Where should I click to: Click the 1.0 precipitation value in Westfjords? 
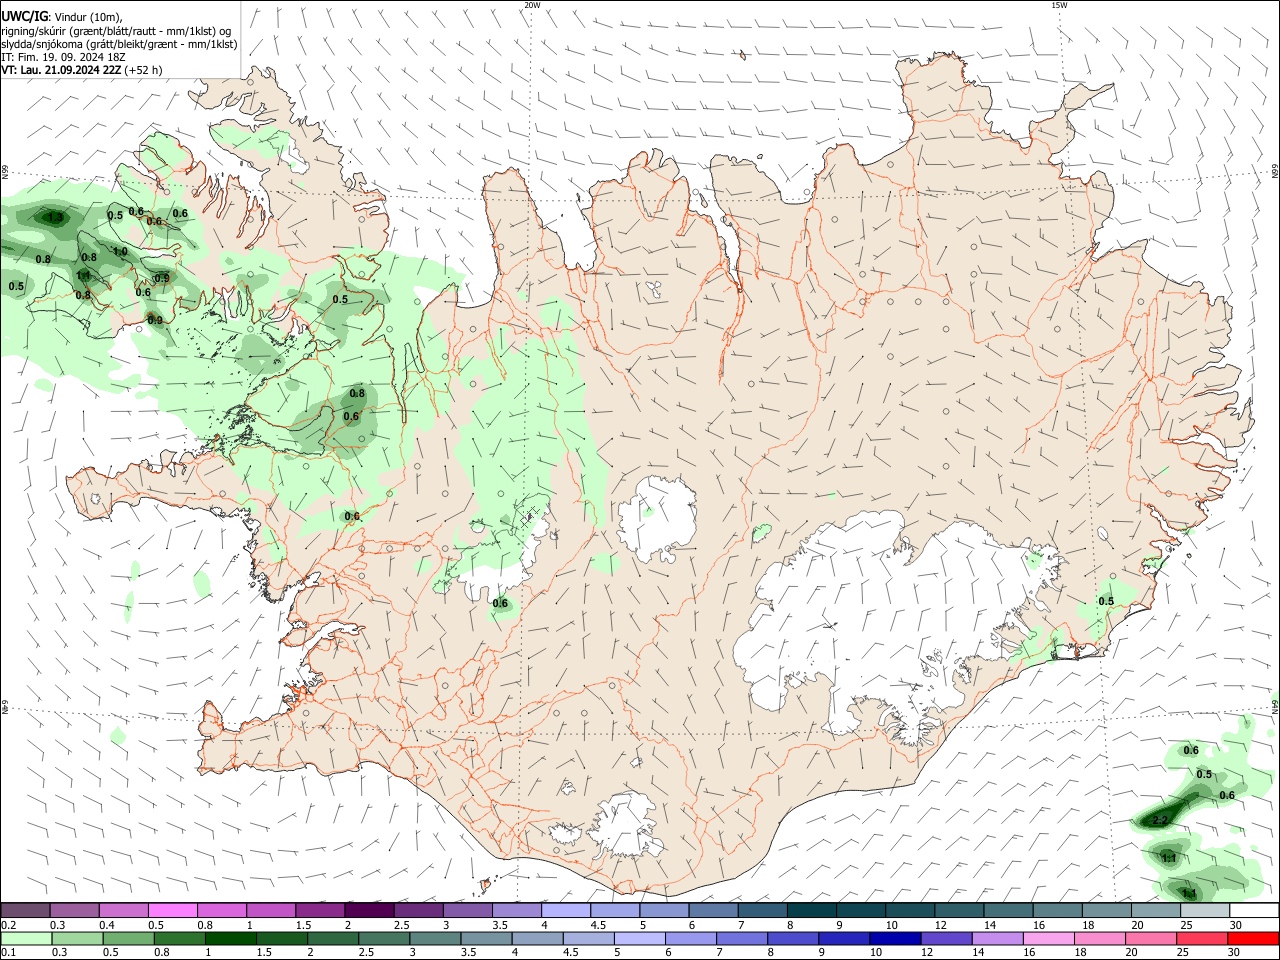[120, 252]
